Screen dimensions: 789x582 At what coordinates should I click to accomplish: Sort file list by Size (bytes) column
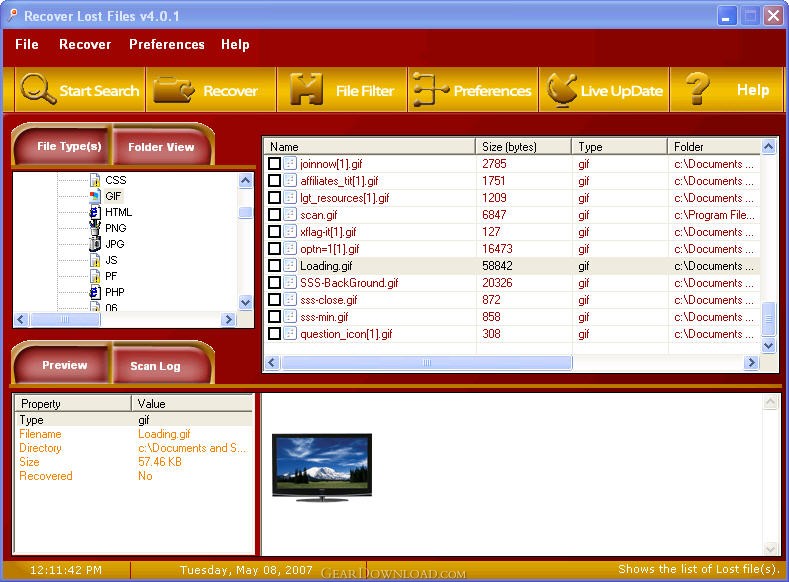point(523,146)
